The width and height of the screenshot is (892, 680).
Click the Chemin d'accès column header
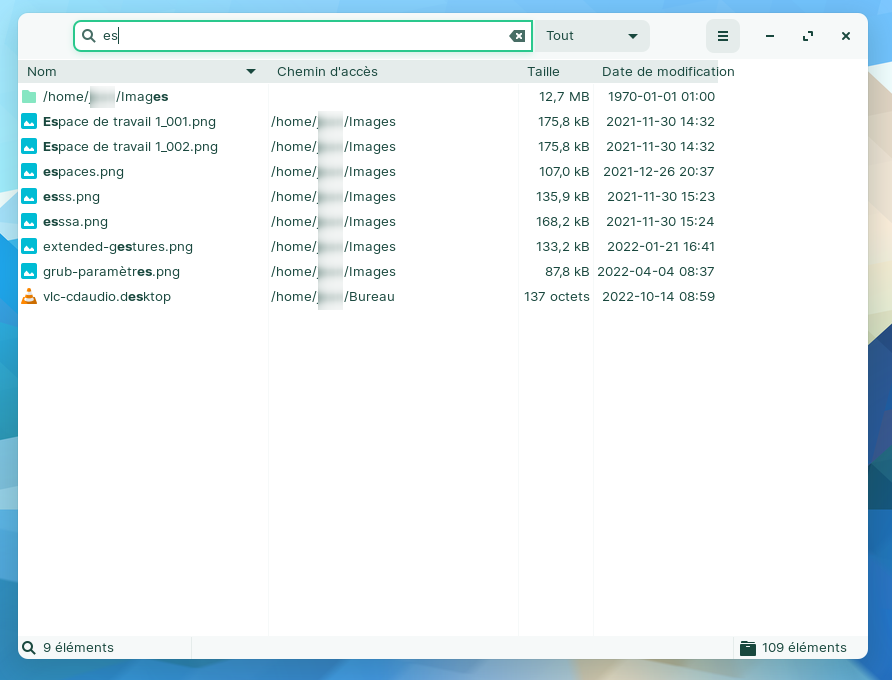(x=327, y=72)
